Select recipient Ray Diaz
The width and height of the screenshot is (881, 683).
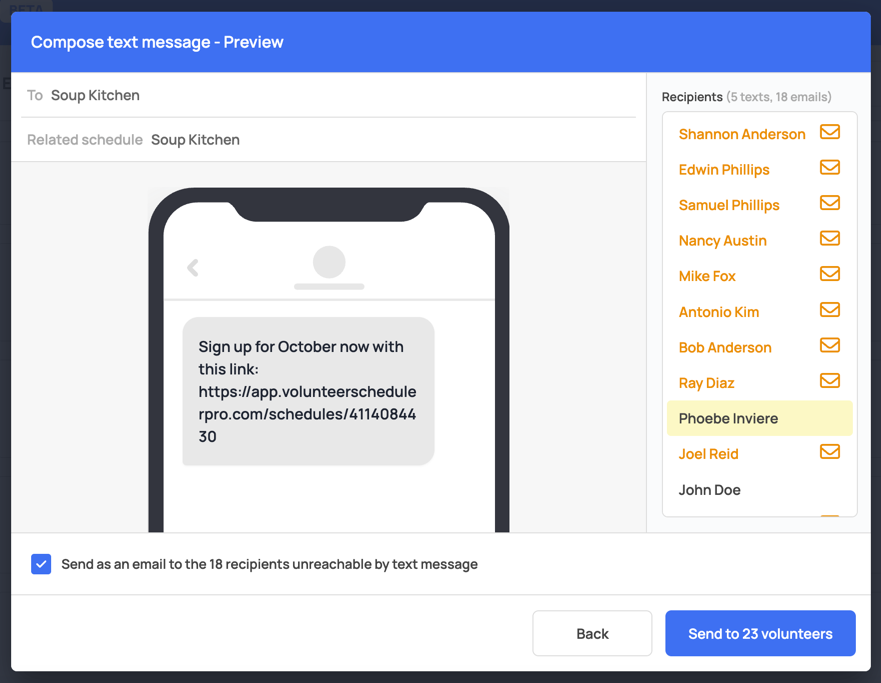tap(706, 383)
